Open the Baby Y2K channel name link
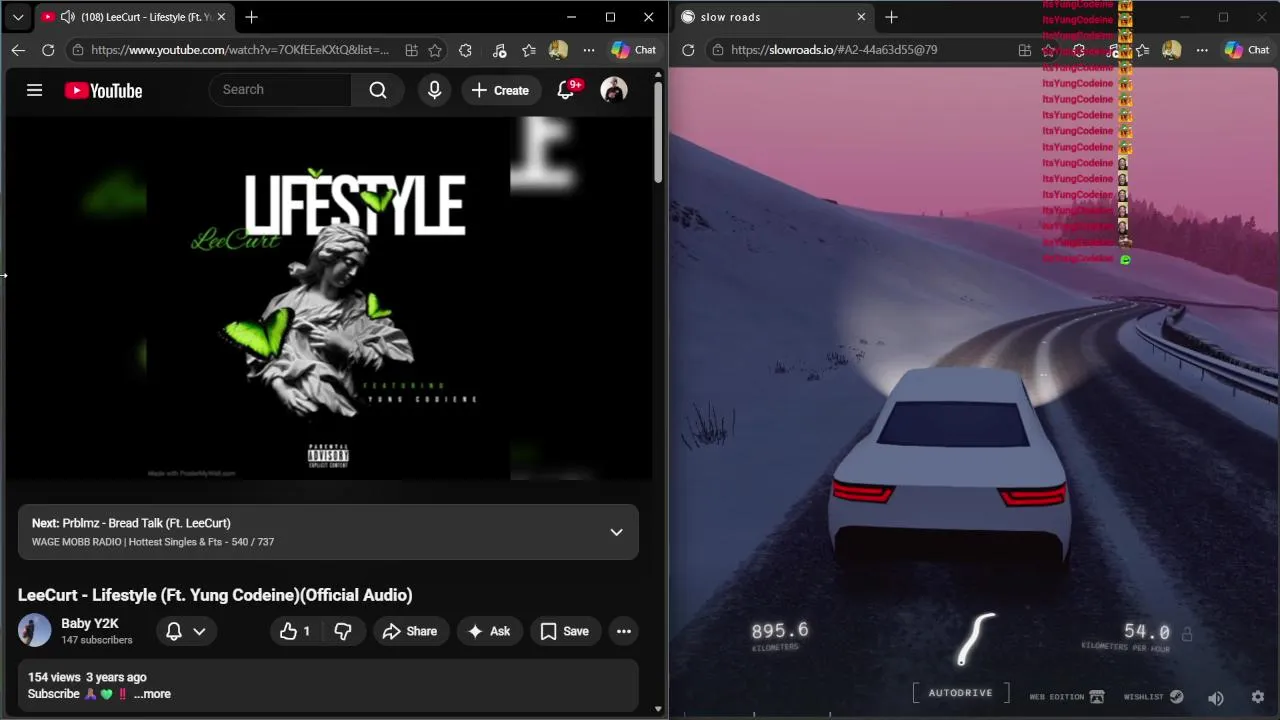The image size is (1280, 720). (90, 623)
